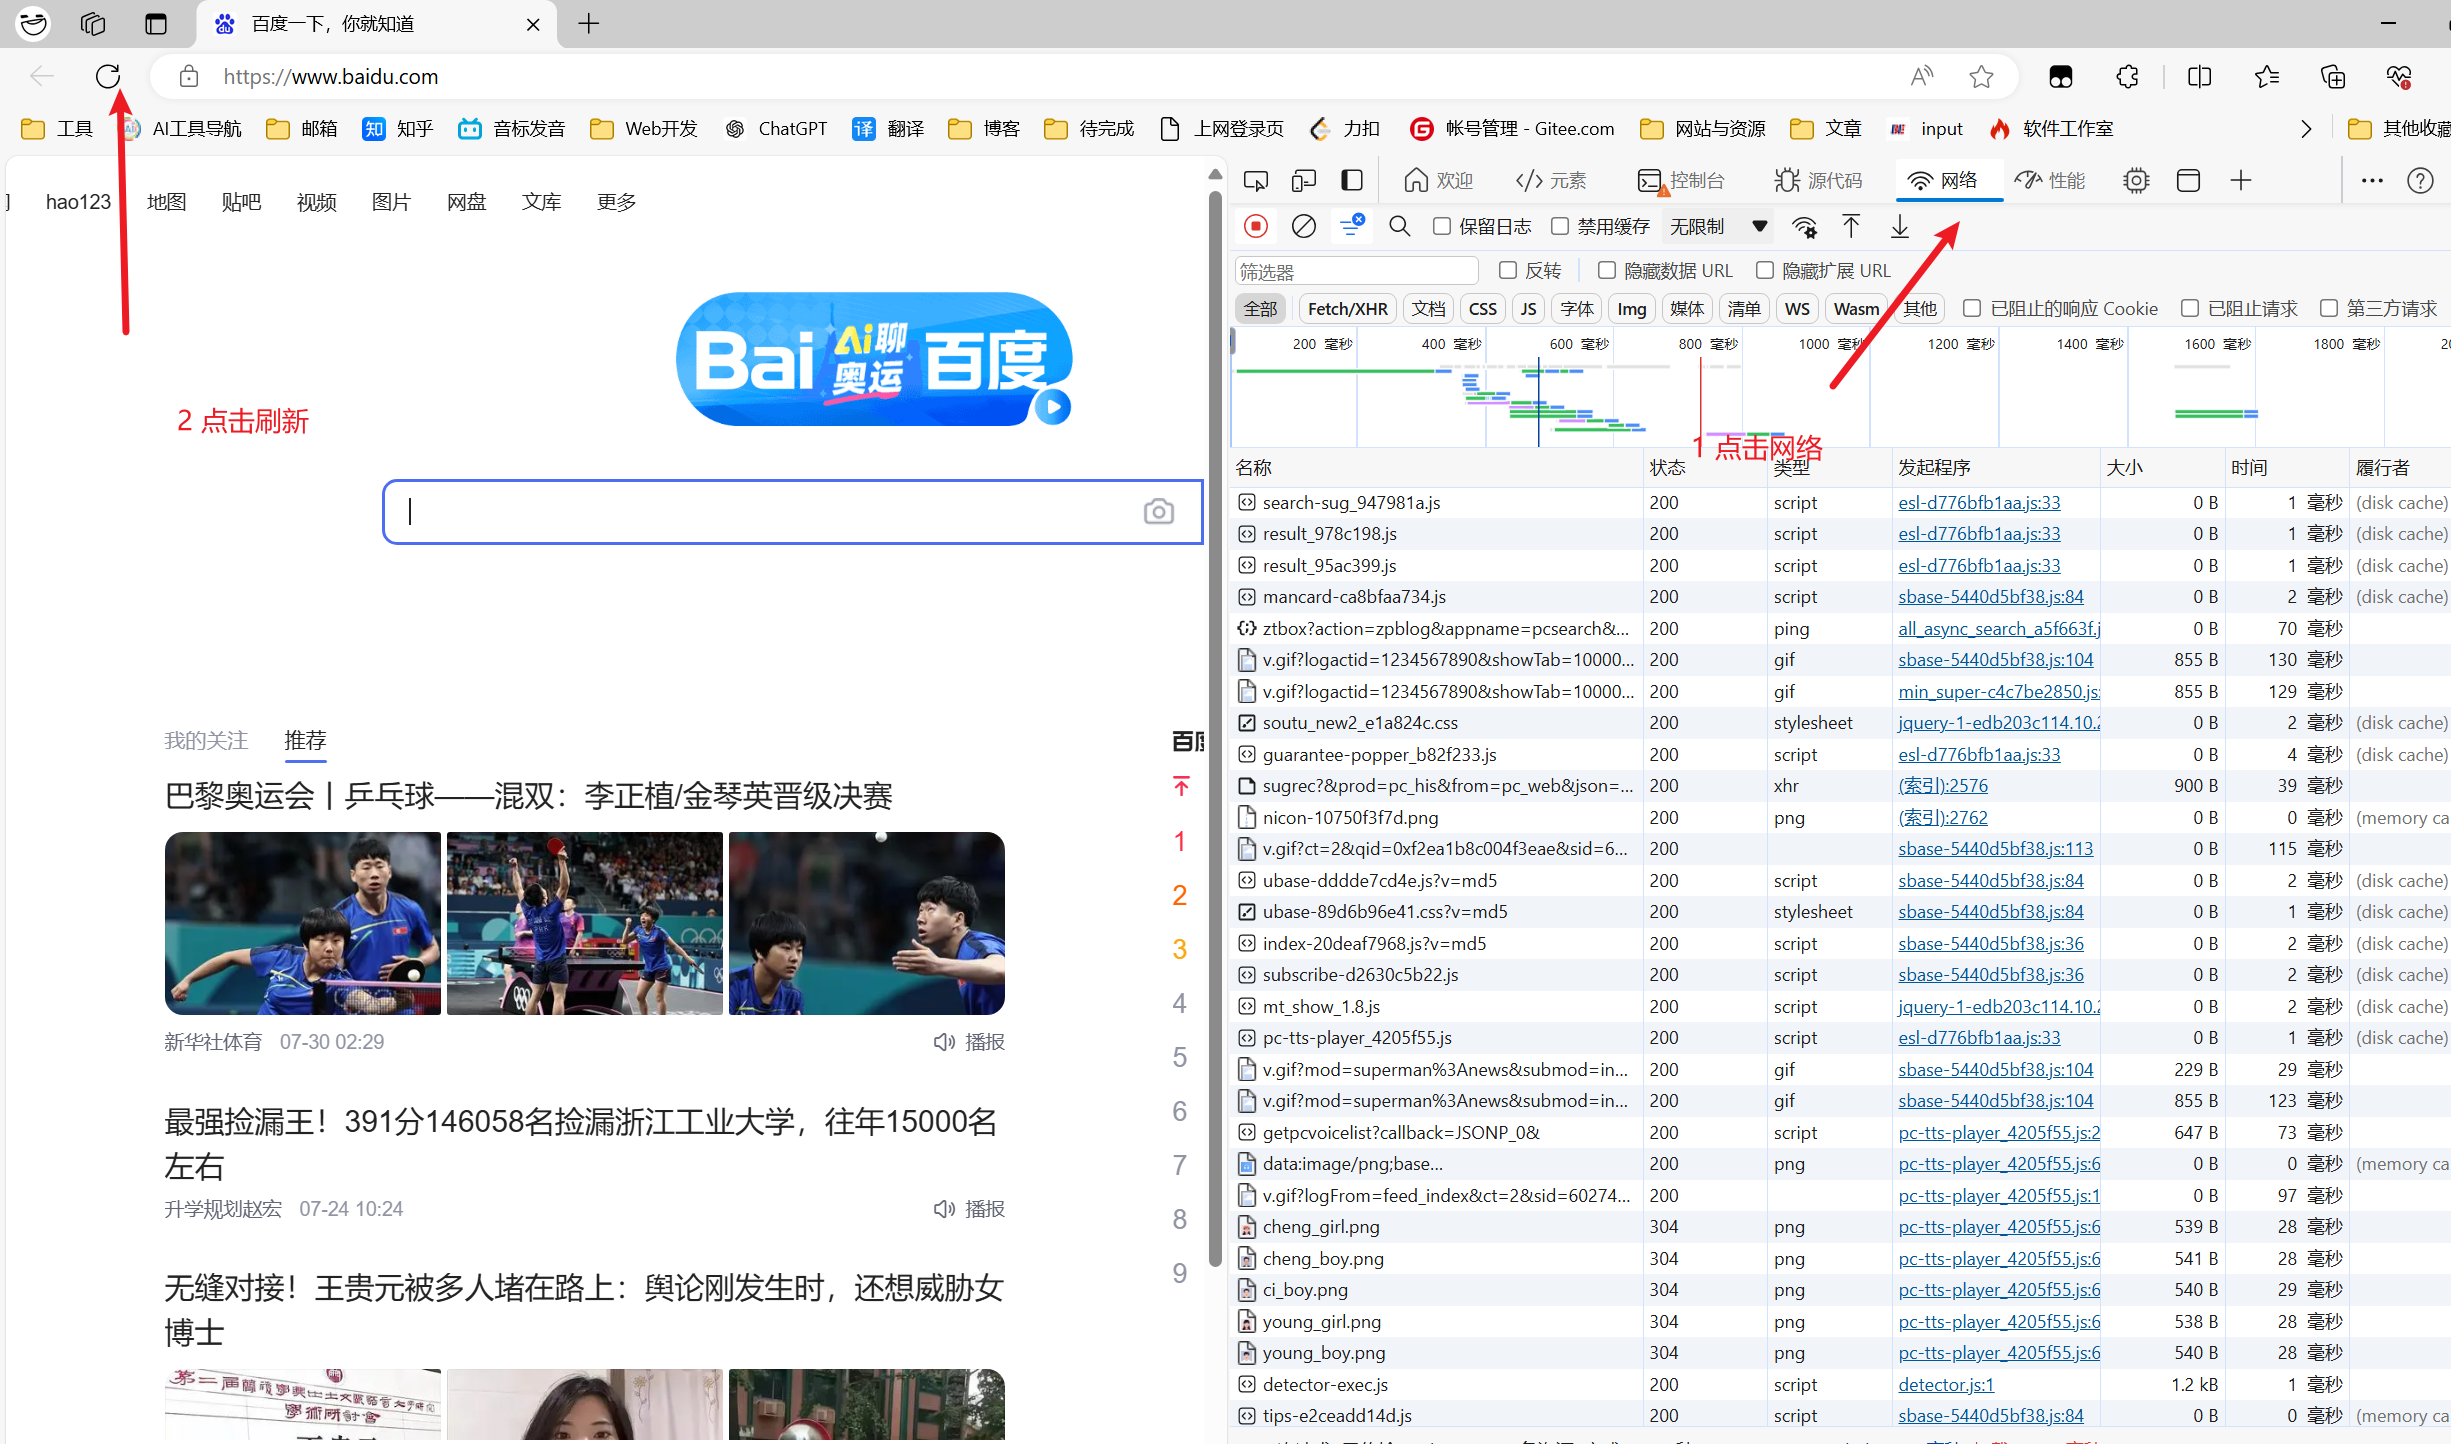Screen dimensions: 2451x1444
Task: Enable the 保留日志 checkbox
Action: click(1442, 226)
